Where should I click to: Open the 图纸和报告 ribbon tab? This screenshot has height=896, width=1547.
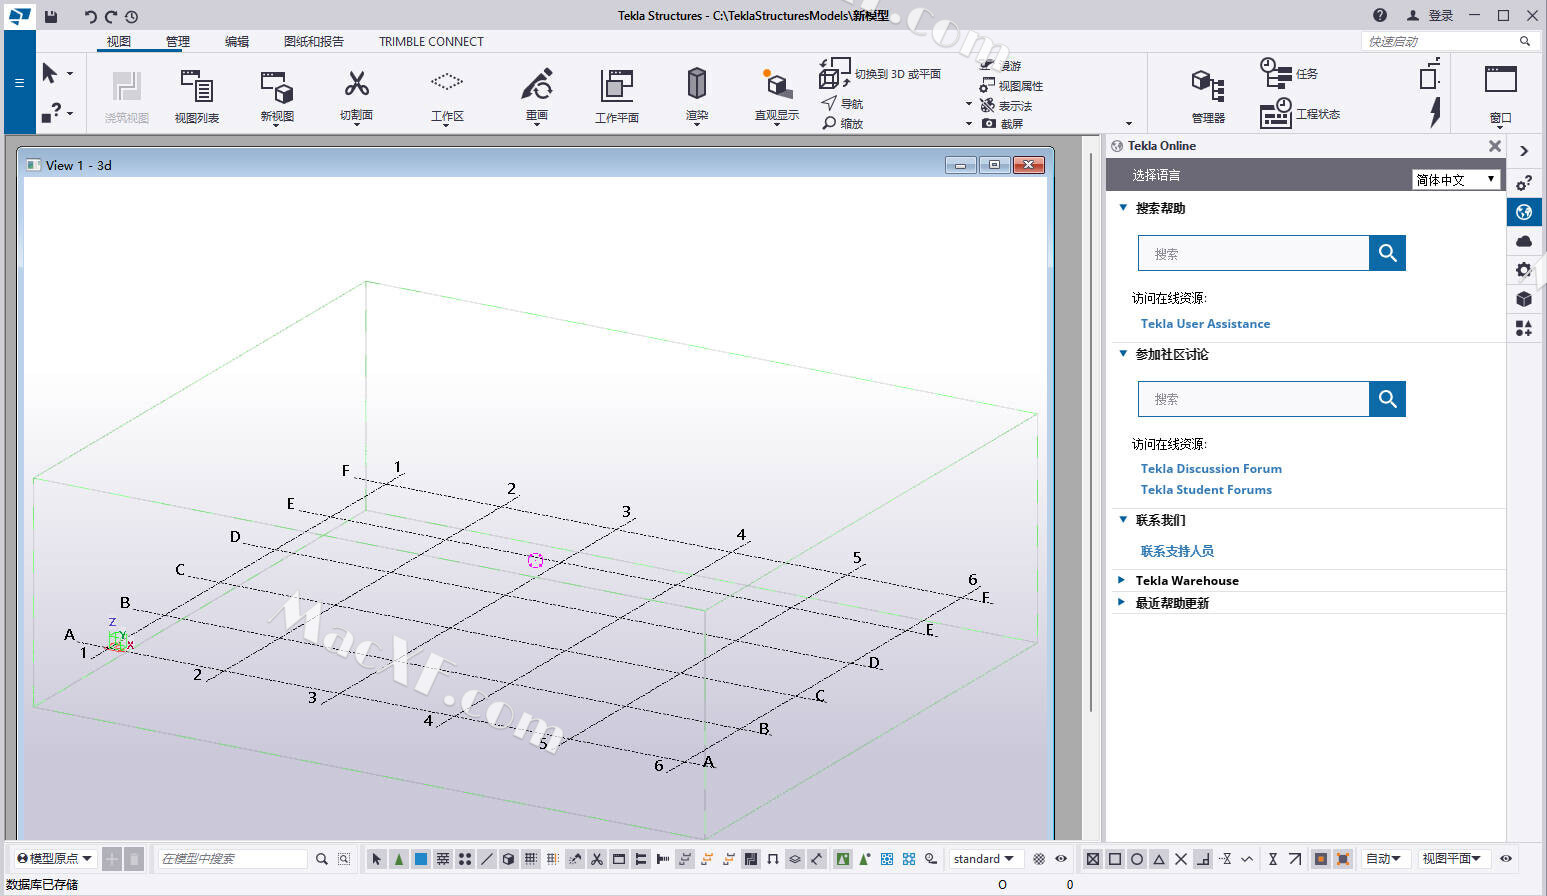click(x=313, y=41)
